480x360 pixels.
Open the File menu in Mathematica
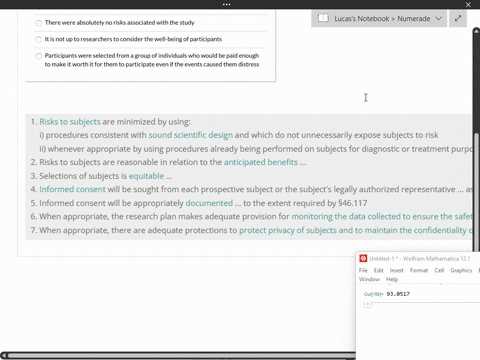[363, 270]
